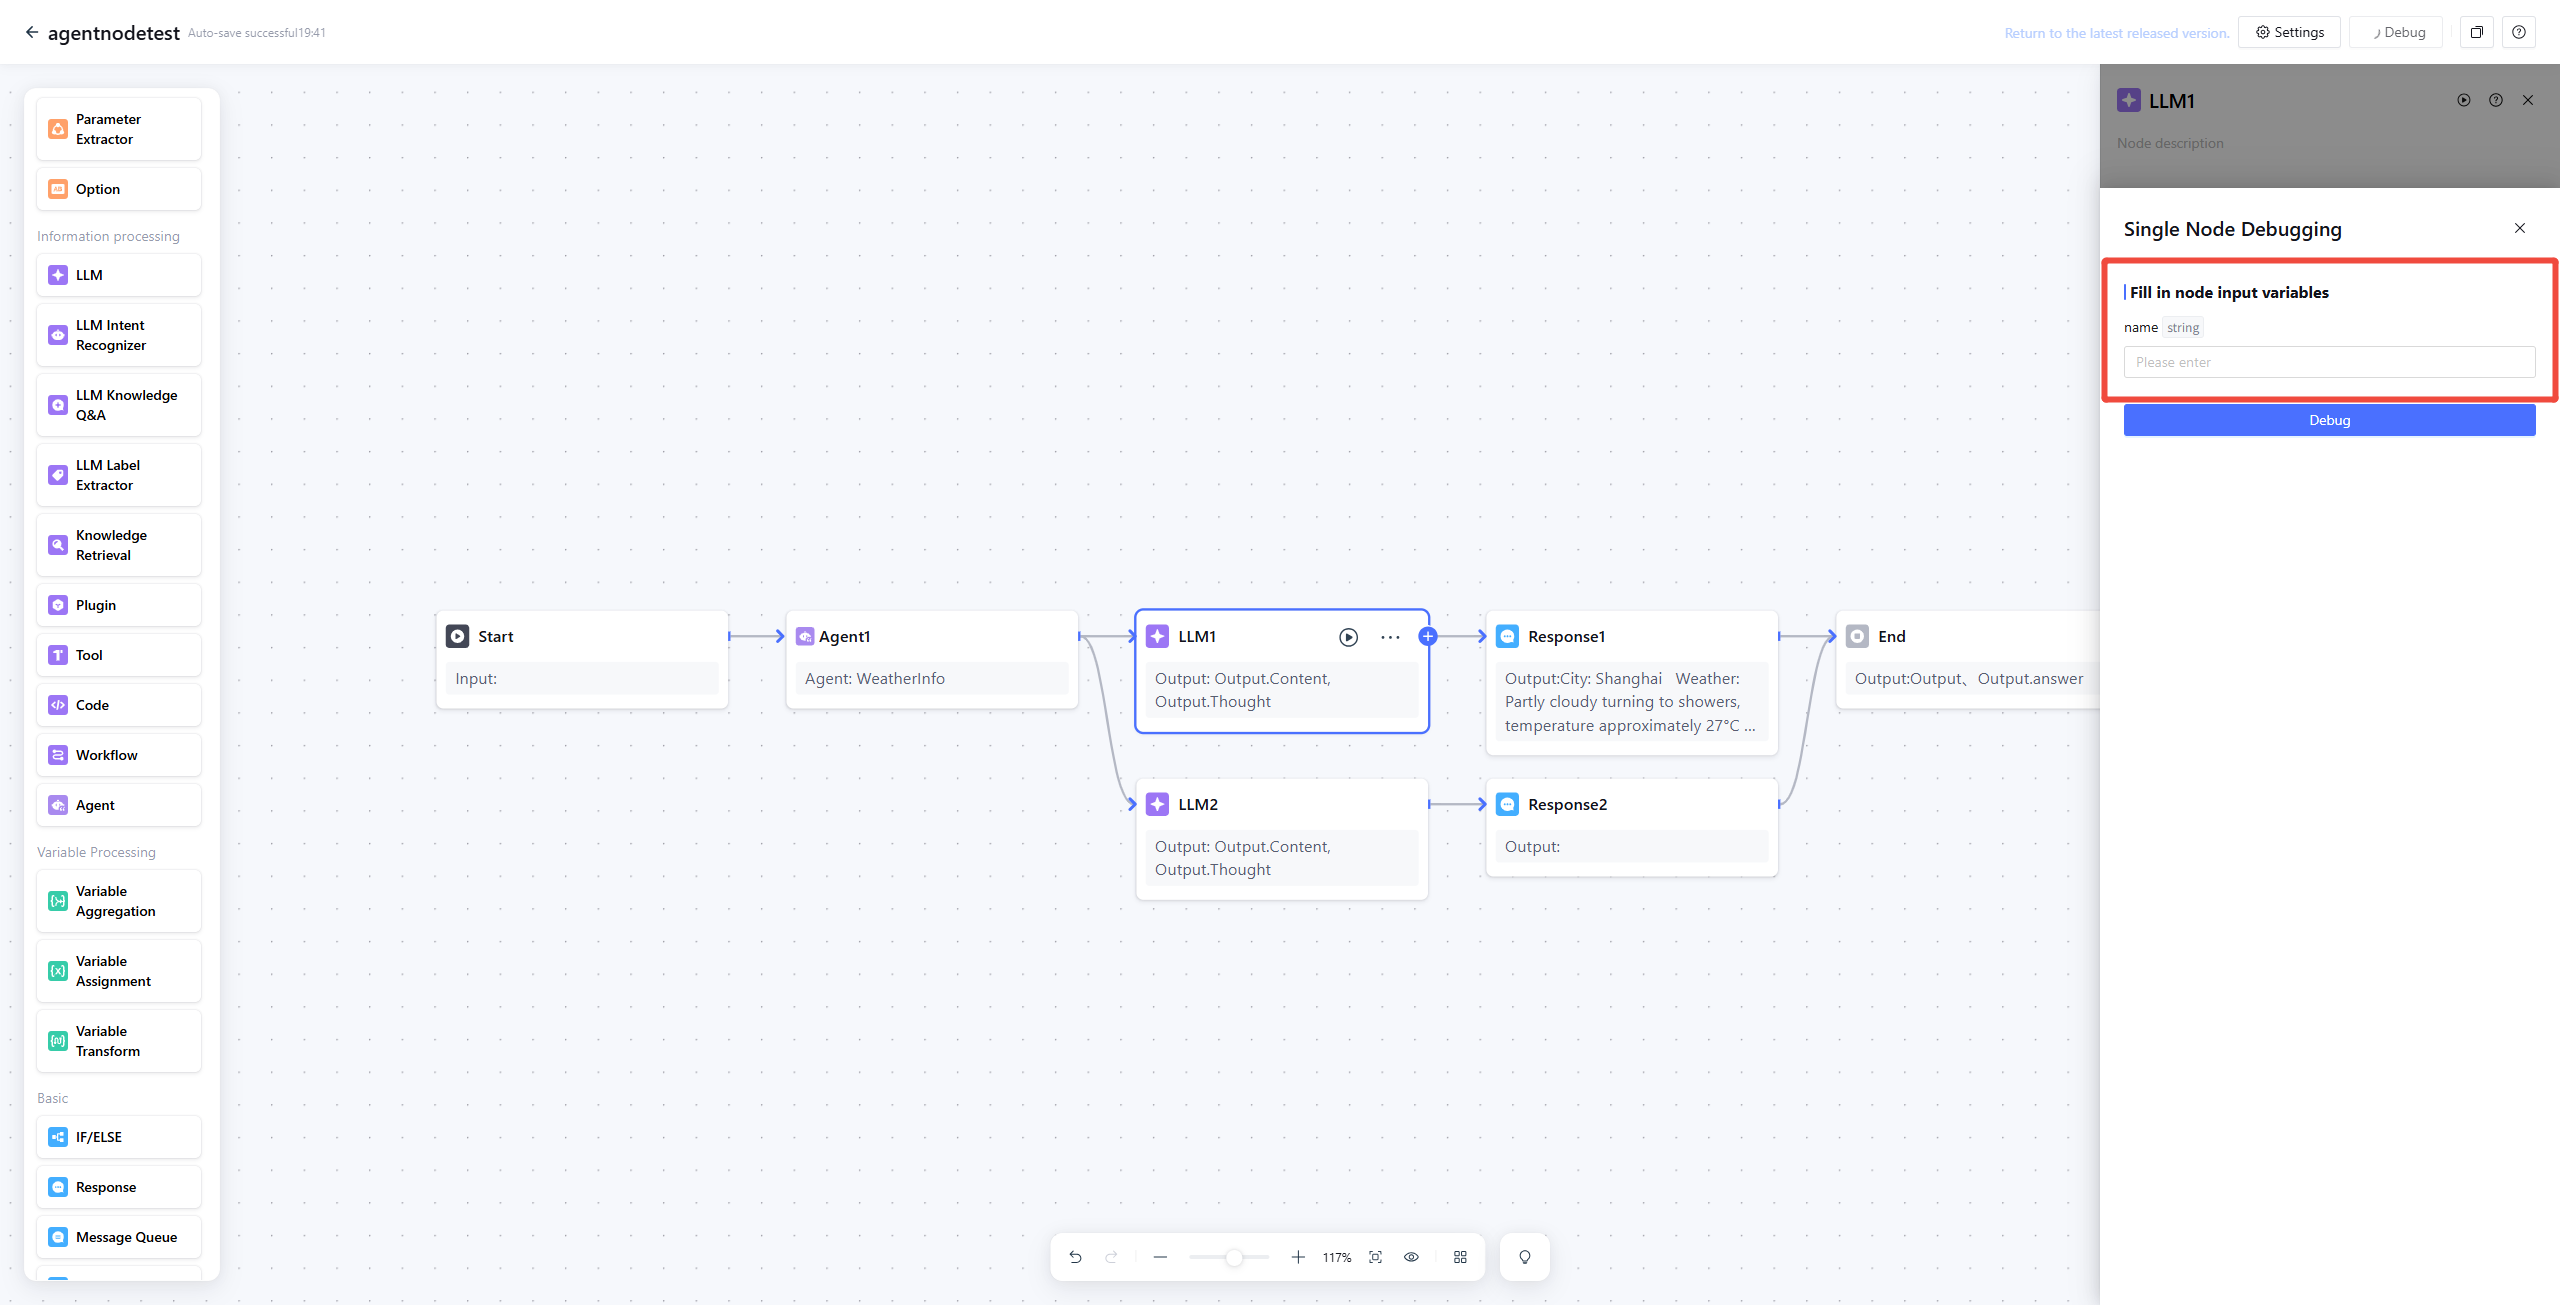Screen dimensions: 2560x1305
Task: Click the zoom-in plus icon
Action: [x=1298, y=1257]
